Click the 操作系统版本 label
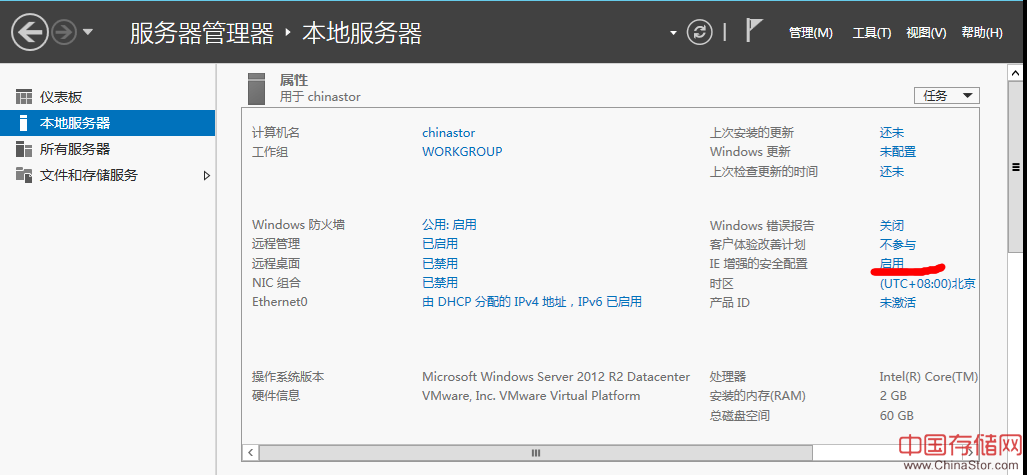 point(288,377)
